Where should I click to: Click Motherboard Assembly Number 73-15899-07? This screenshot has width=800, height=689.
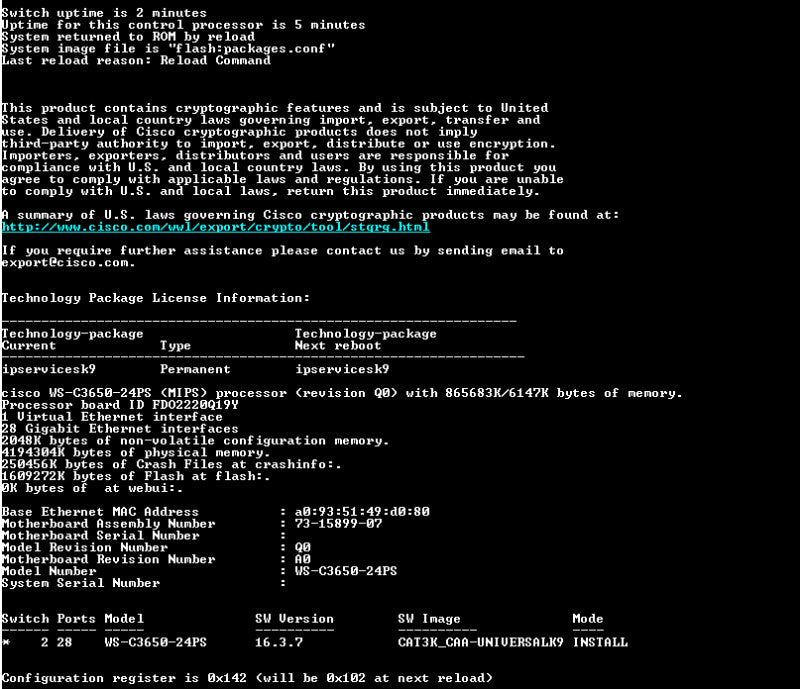(338, 524)
